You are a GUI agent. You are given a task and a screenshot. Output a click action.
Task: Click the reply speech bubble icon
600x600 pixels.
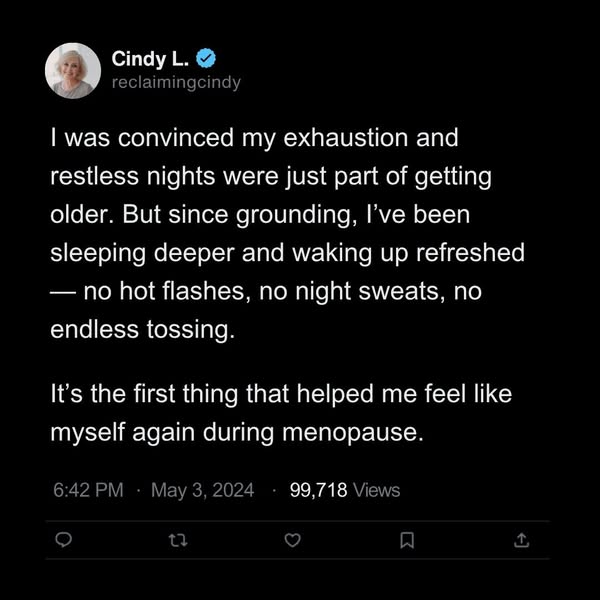click(62, 541)
